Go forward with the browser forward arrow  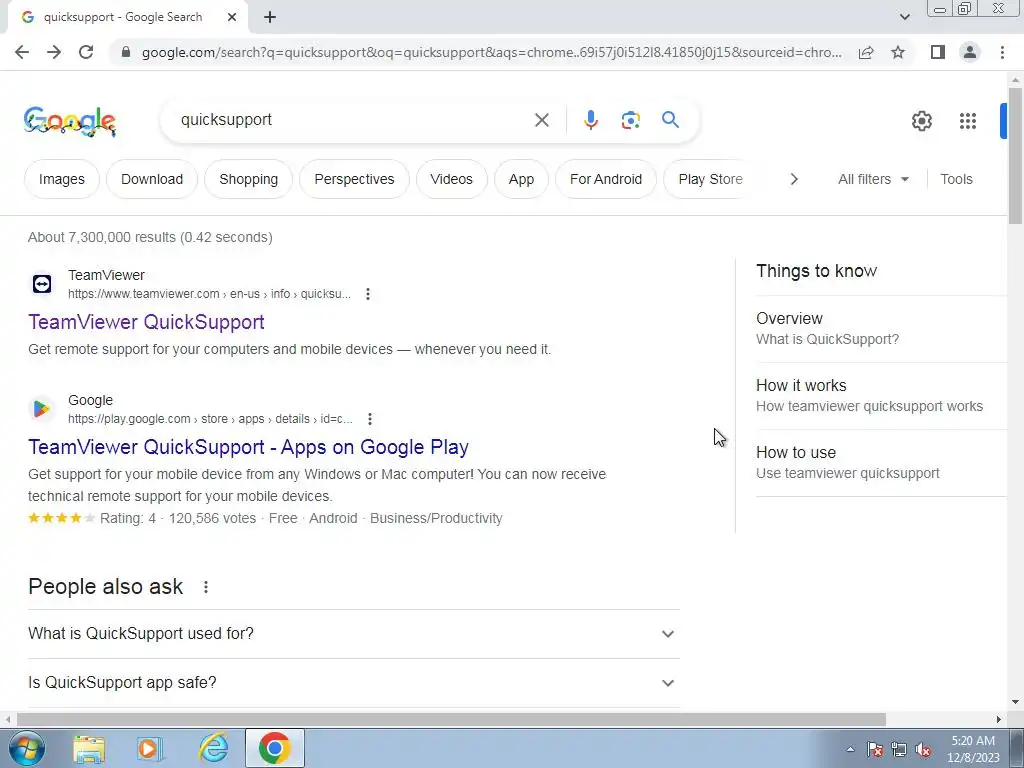click(x=54, y=52)
